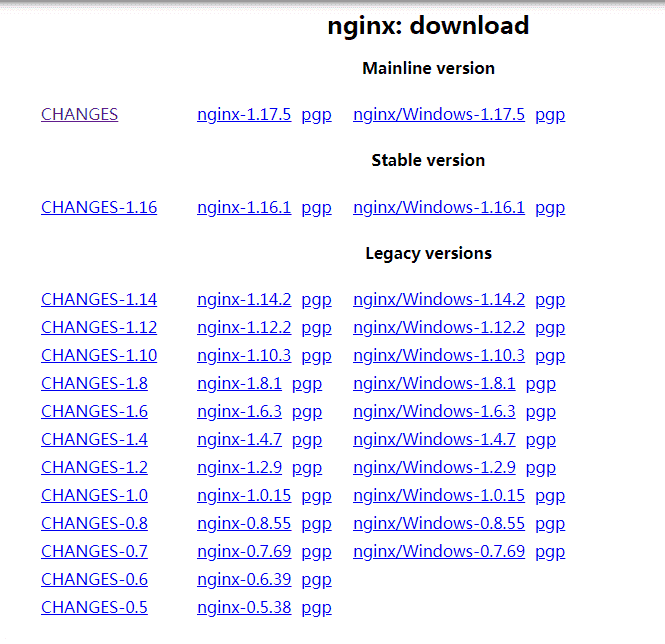Open CHANGES-1.6 link

point(94,412)
